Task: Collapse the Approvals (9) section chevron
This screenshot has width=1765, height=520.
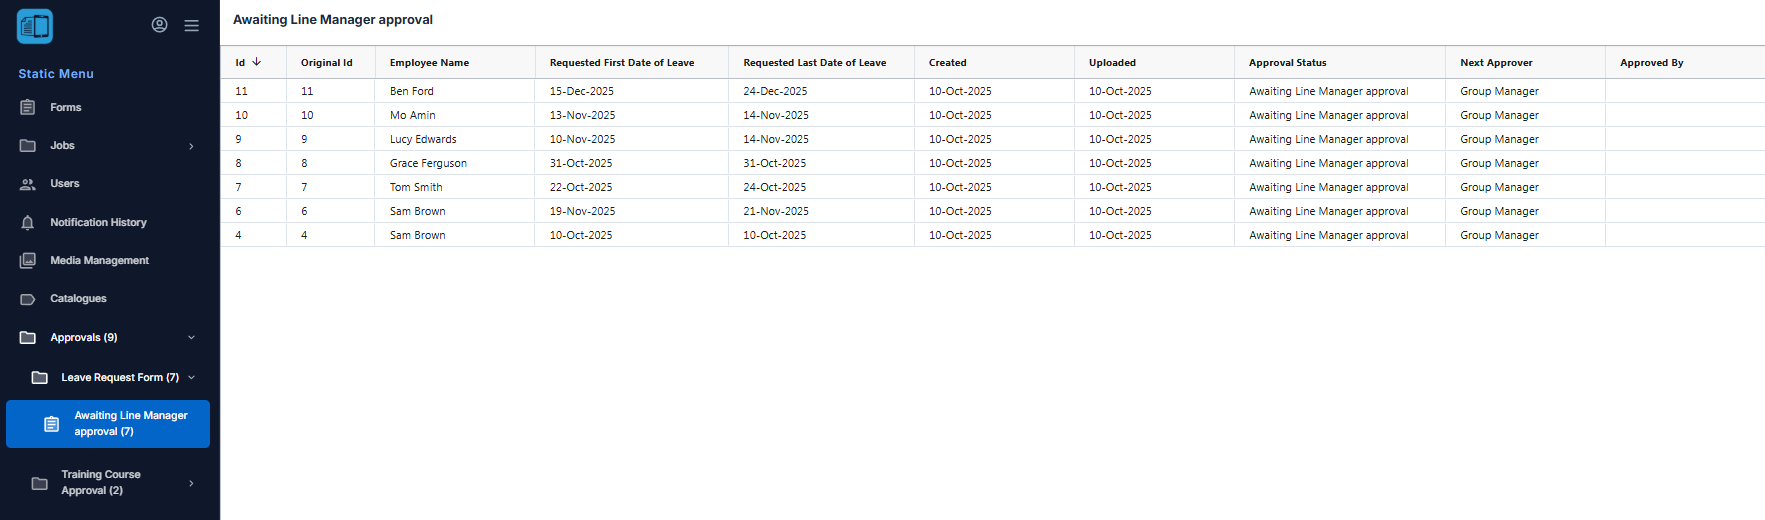Action: (x=191, y=338)
